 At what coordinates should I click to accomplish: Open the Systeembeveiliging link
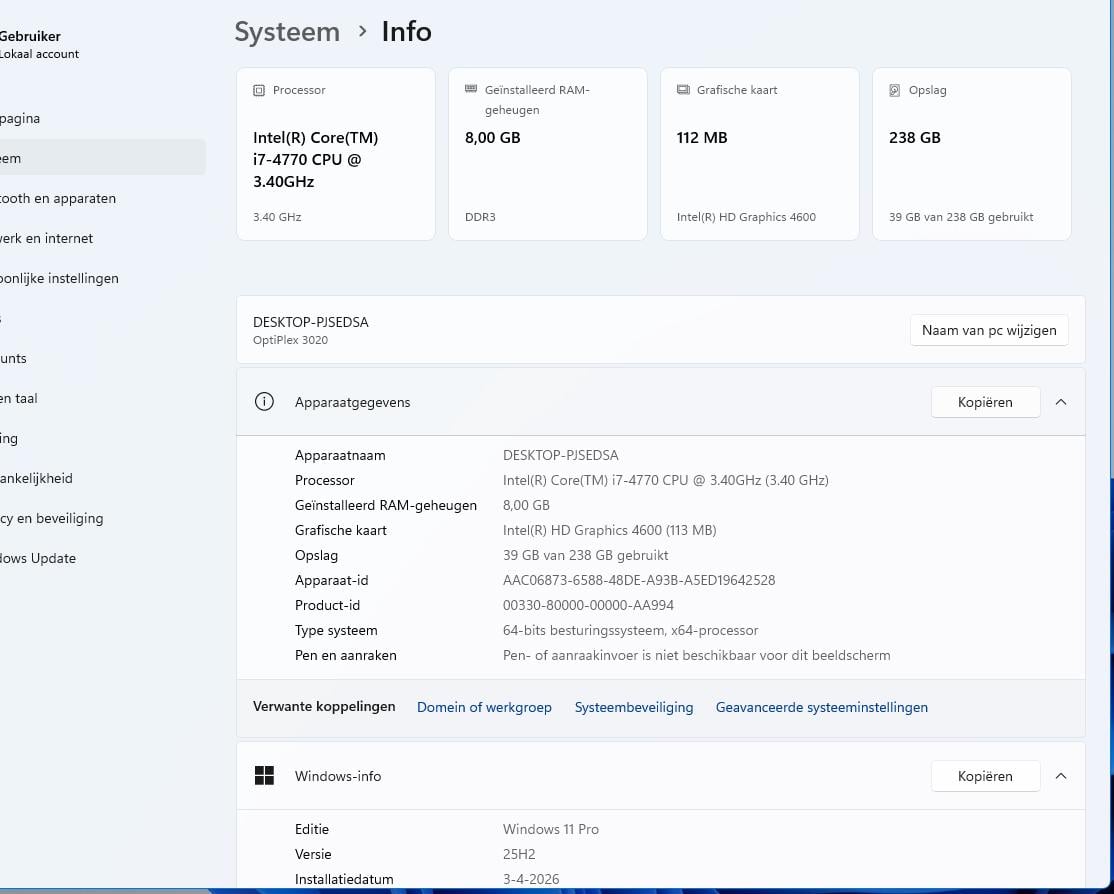pyautogui.click(x=633, y=707)
